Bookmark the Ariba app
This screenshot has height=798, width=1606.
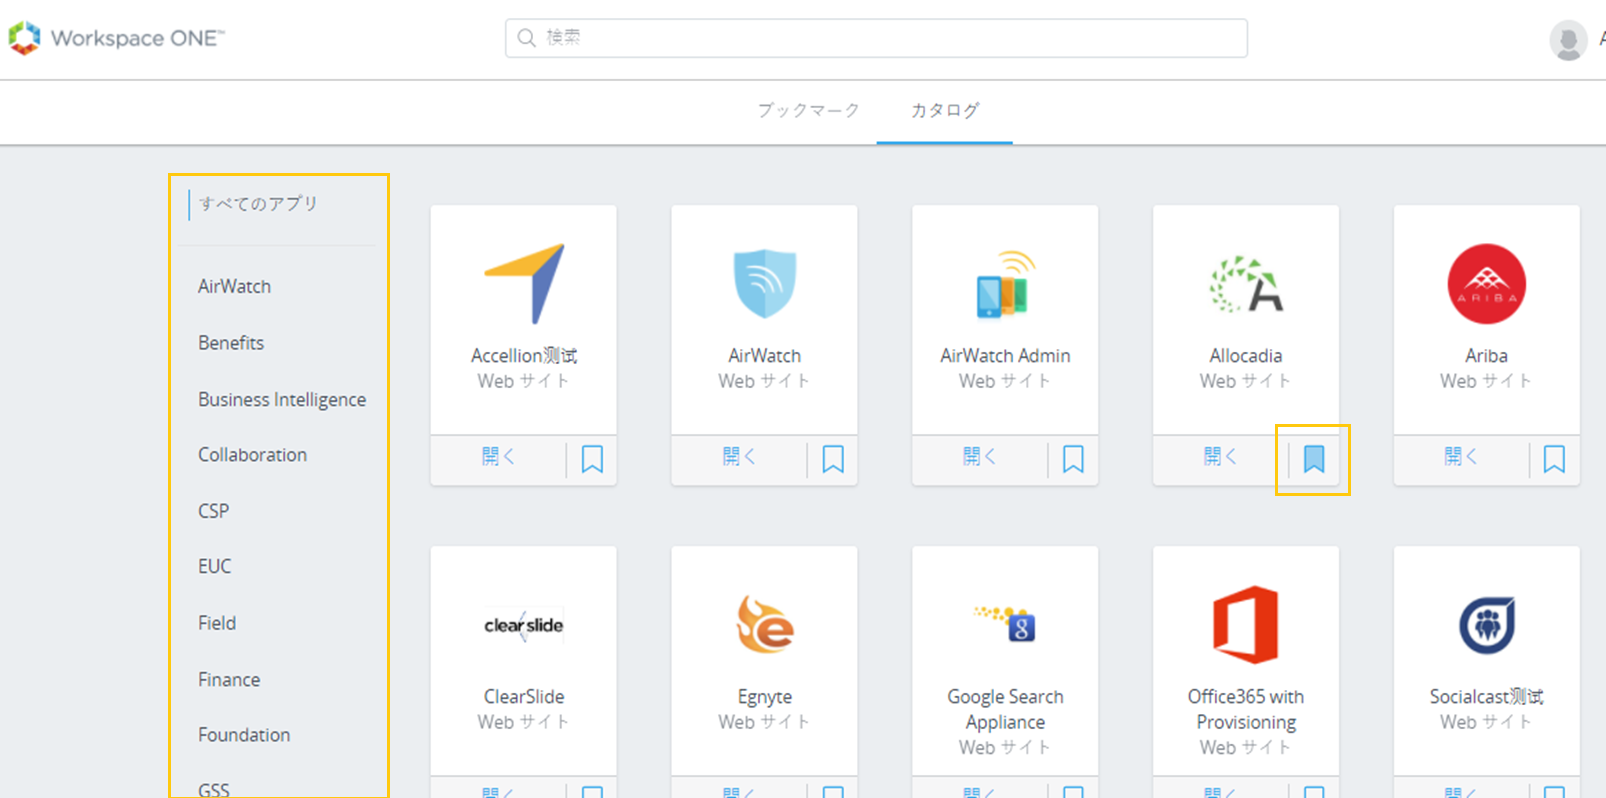click(x=1554, y=459)
